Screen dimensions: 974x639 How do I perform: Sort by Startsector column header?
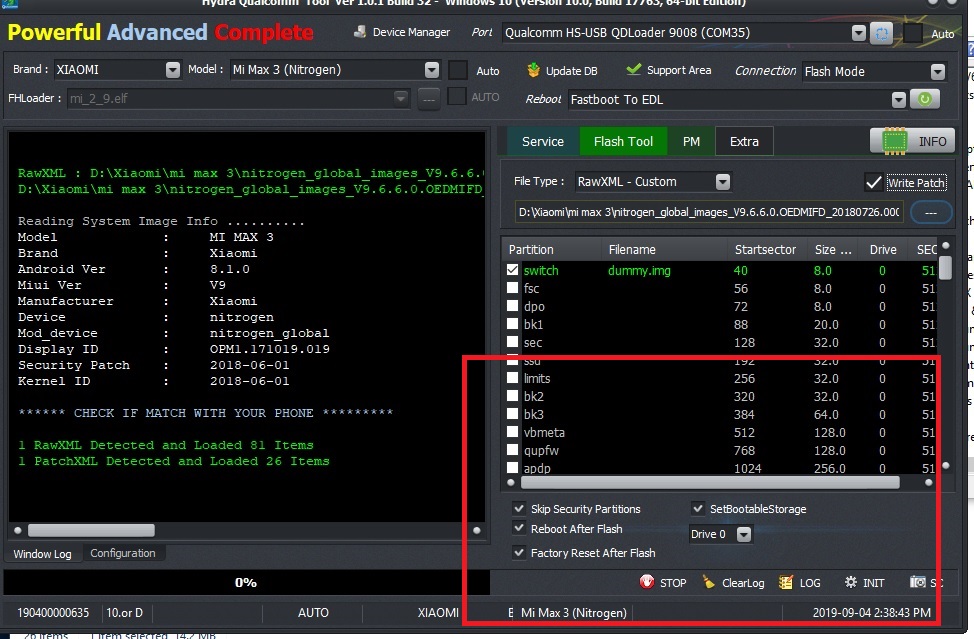pyautogui.click(x=766, y=249)
